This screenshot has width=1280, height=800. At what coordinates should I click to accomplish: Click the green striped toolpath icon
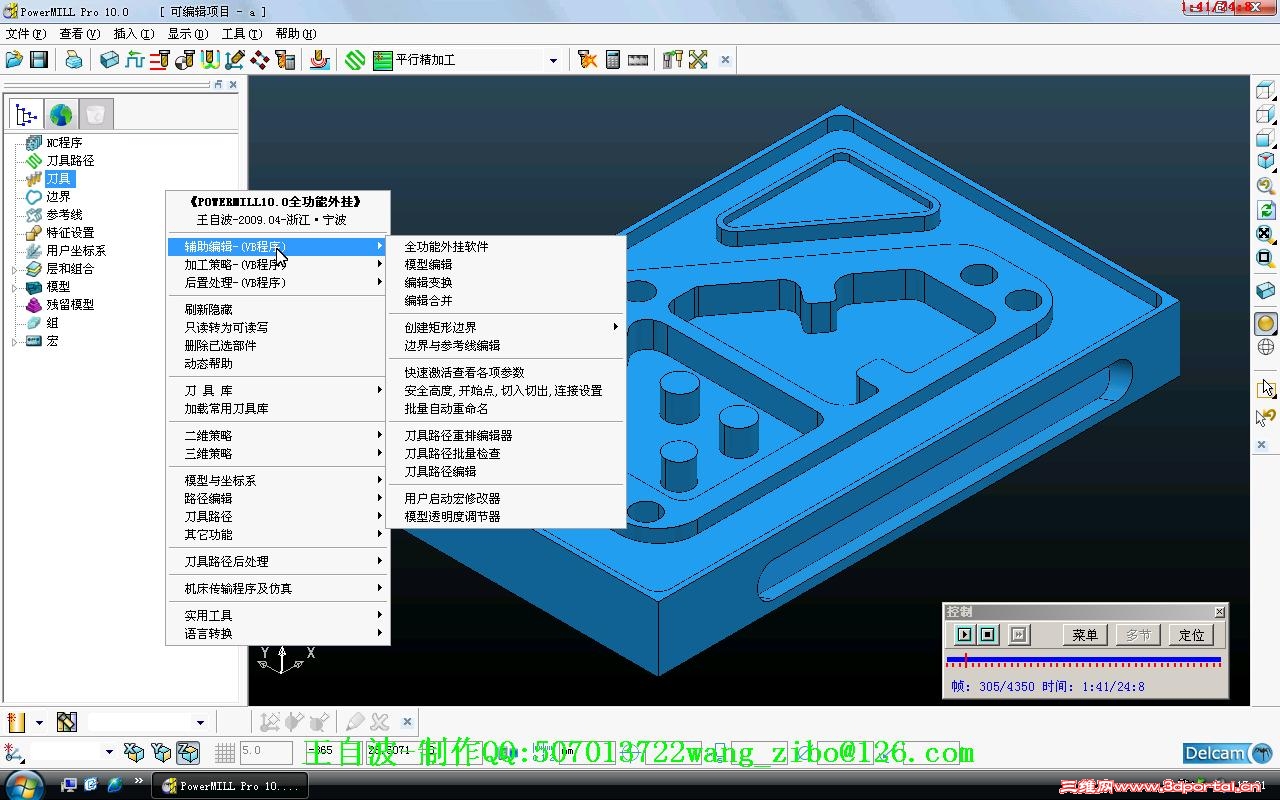coord(355,60)
